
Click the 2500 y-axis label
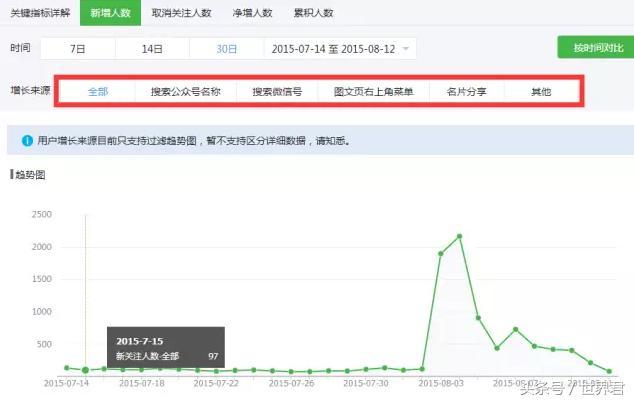(x=42, y=214)
